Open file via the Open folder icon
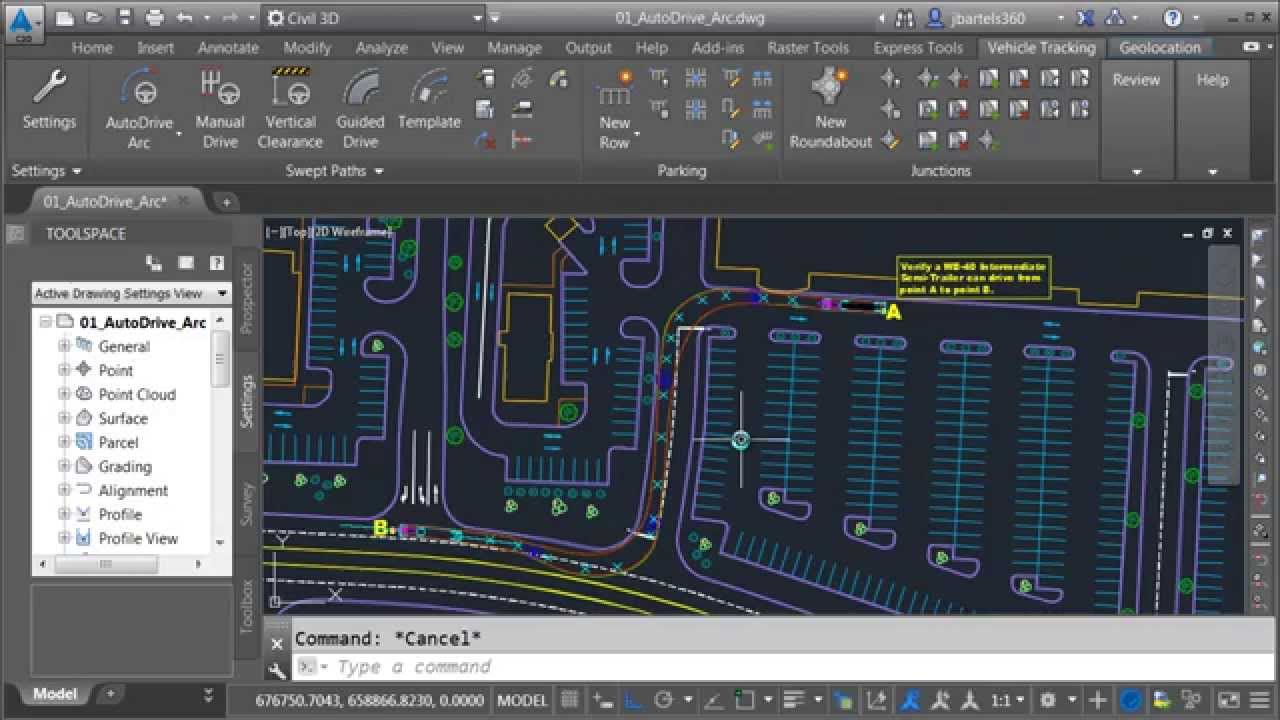This screenshot has height=720, width=1280. [93, 18]
